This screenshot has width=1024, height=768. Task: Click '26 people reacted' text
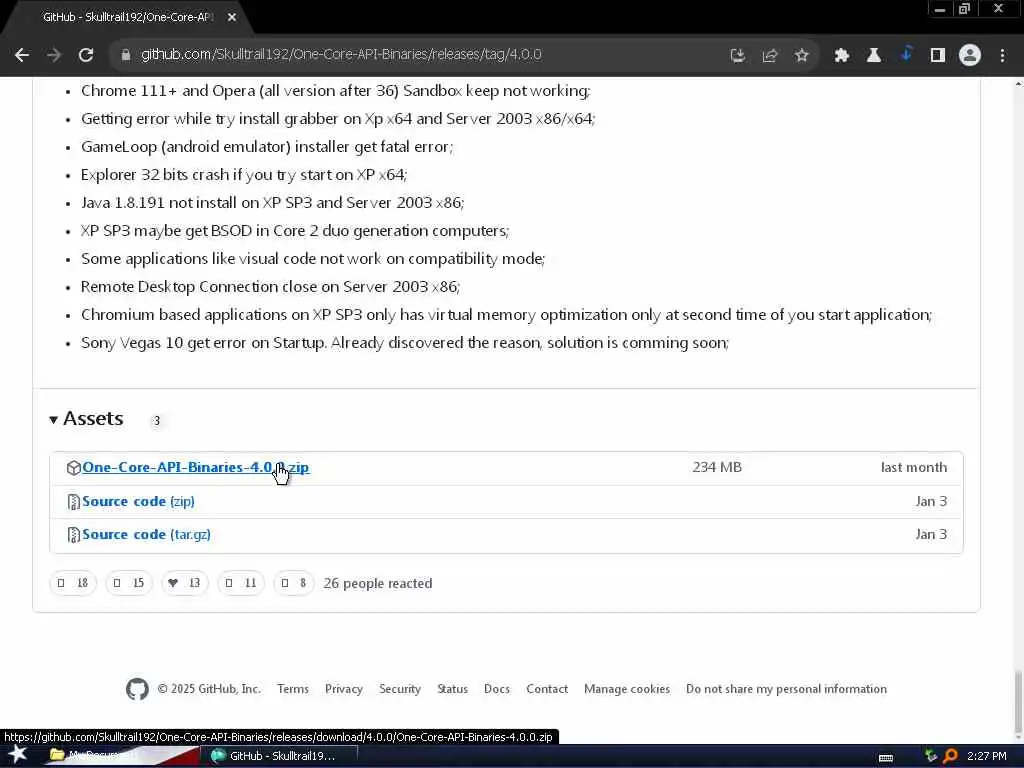tap(377, 583)
